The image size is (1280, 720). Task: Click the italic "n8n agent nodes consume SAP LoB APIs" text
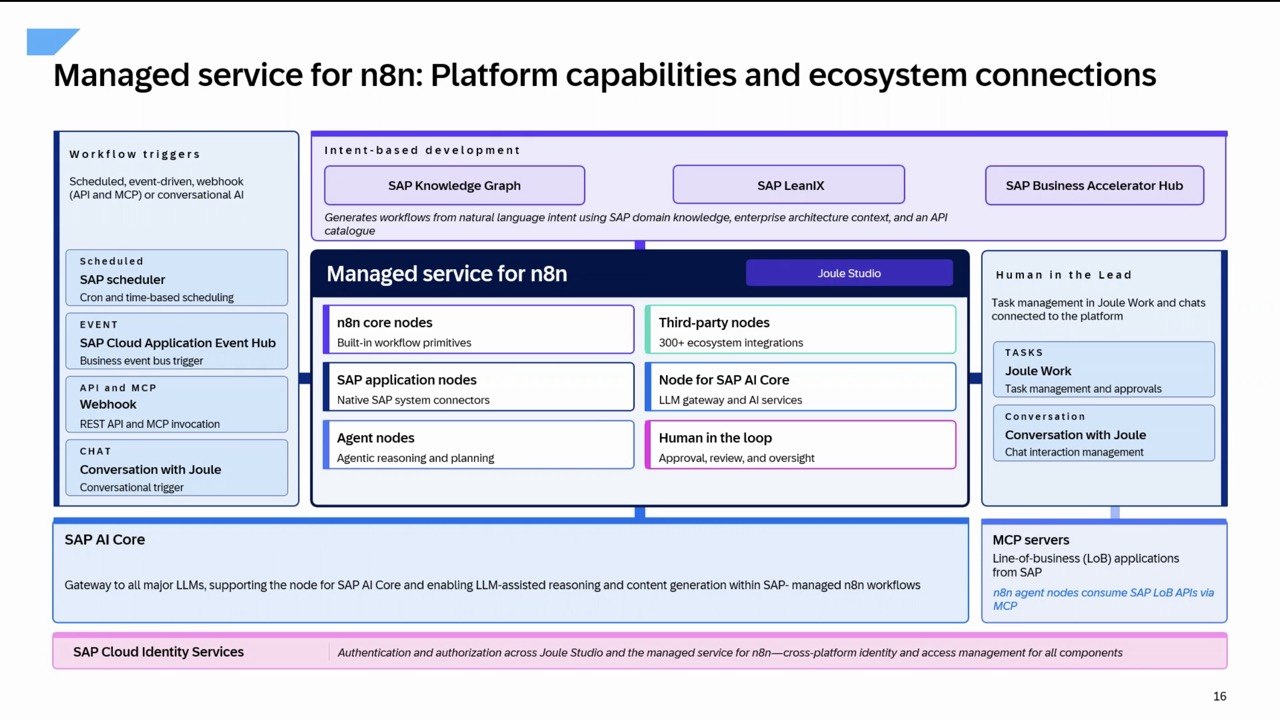pos(1103,599)
